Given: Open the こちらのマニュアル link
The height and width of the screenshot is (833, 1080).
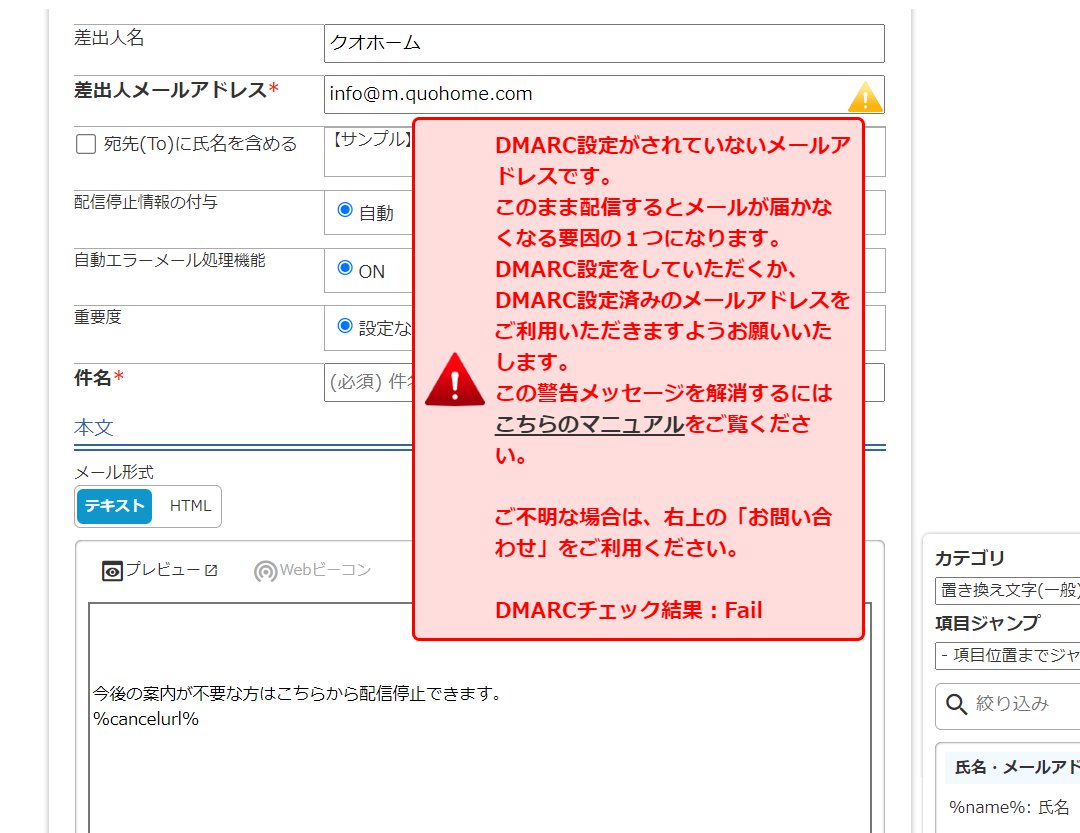Looking at the screenshot, I should coord(589,424).
